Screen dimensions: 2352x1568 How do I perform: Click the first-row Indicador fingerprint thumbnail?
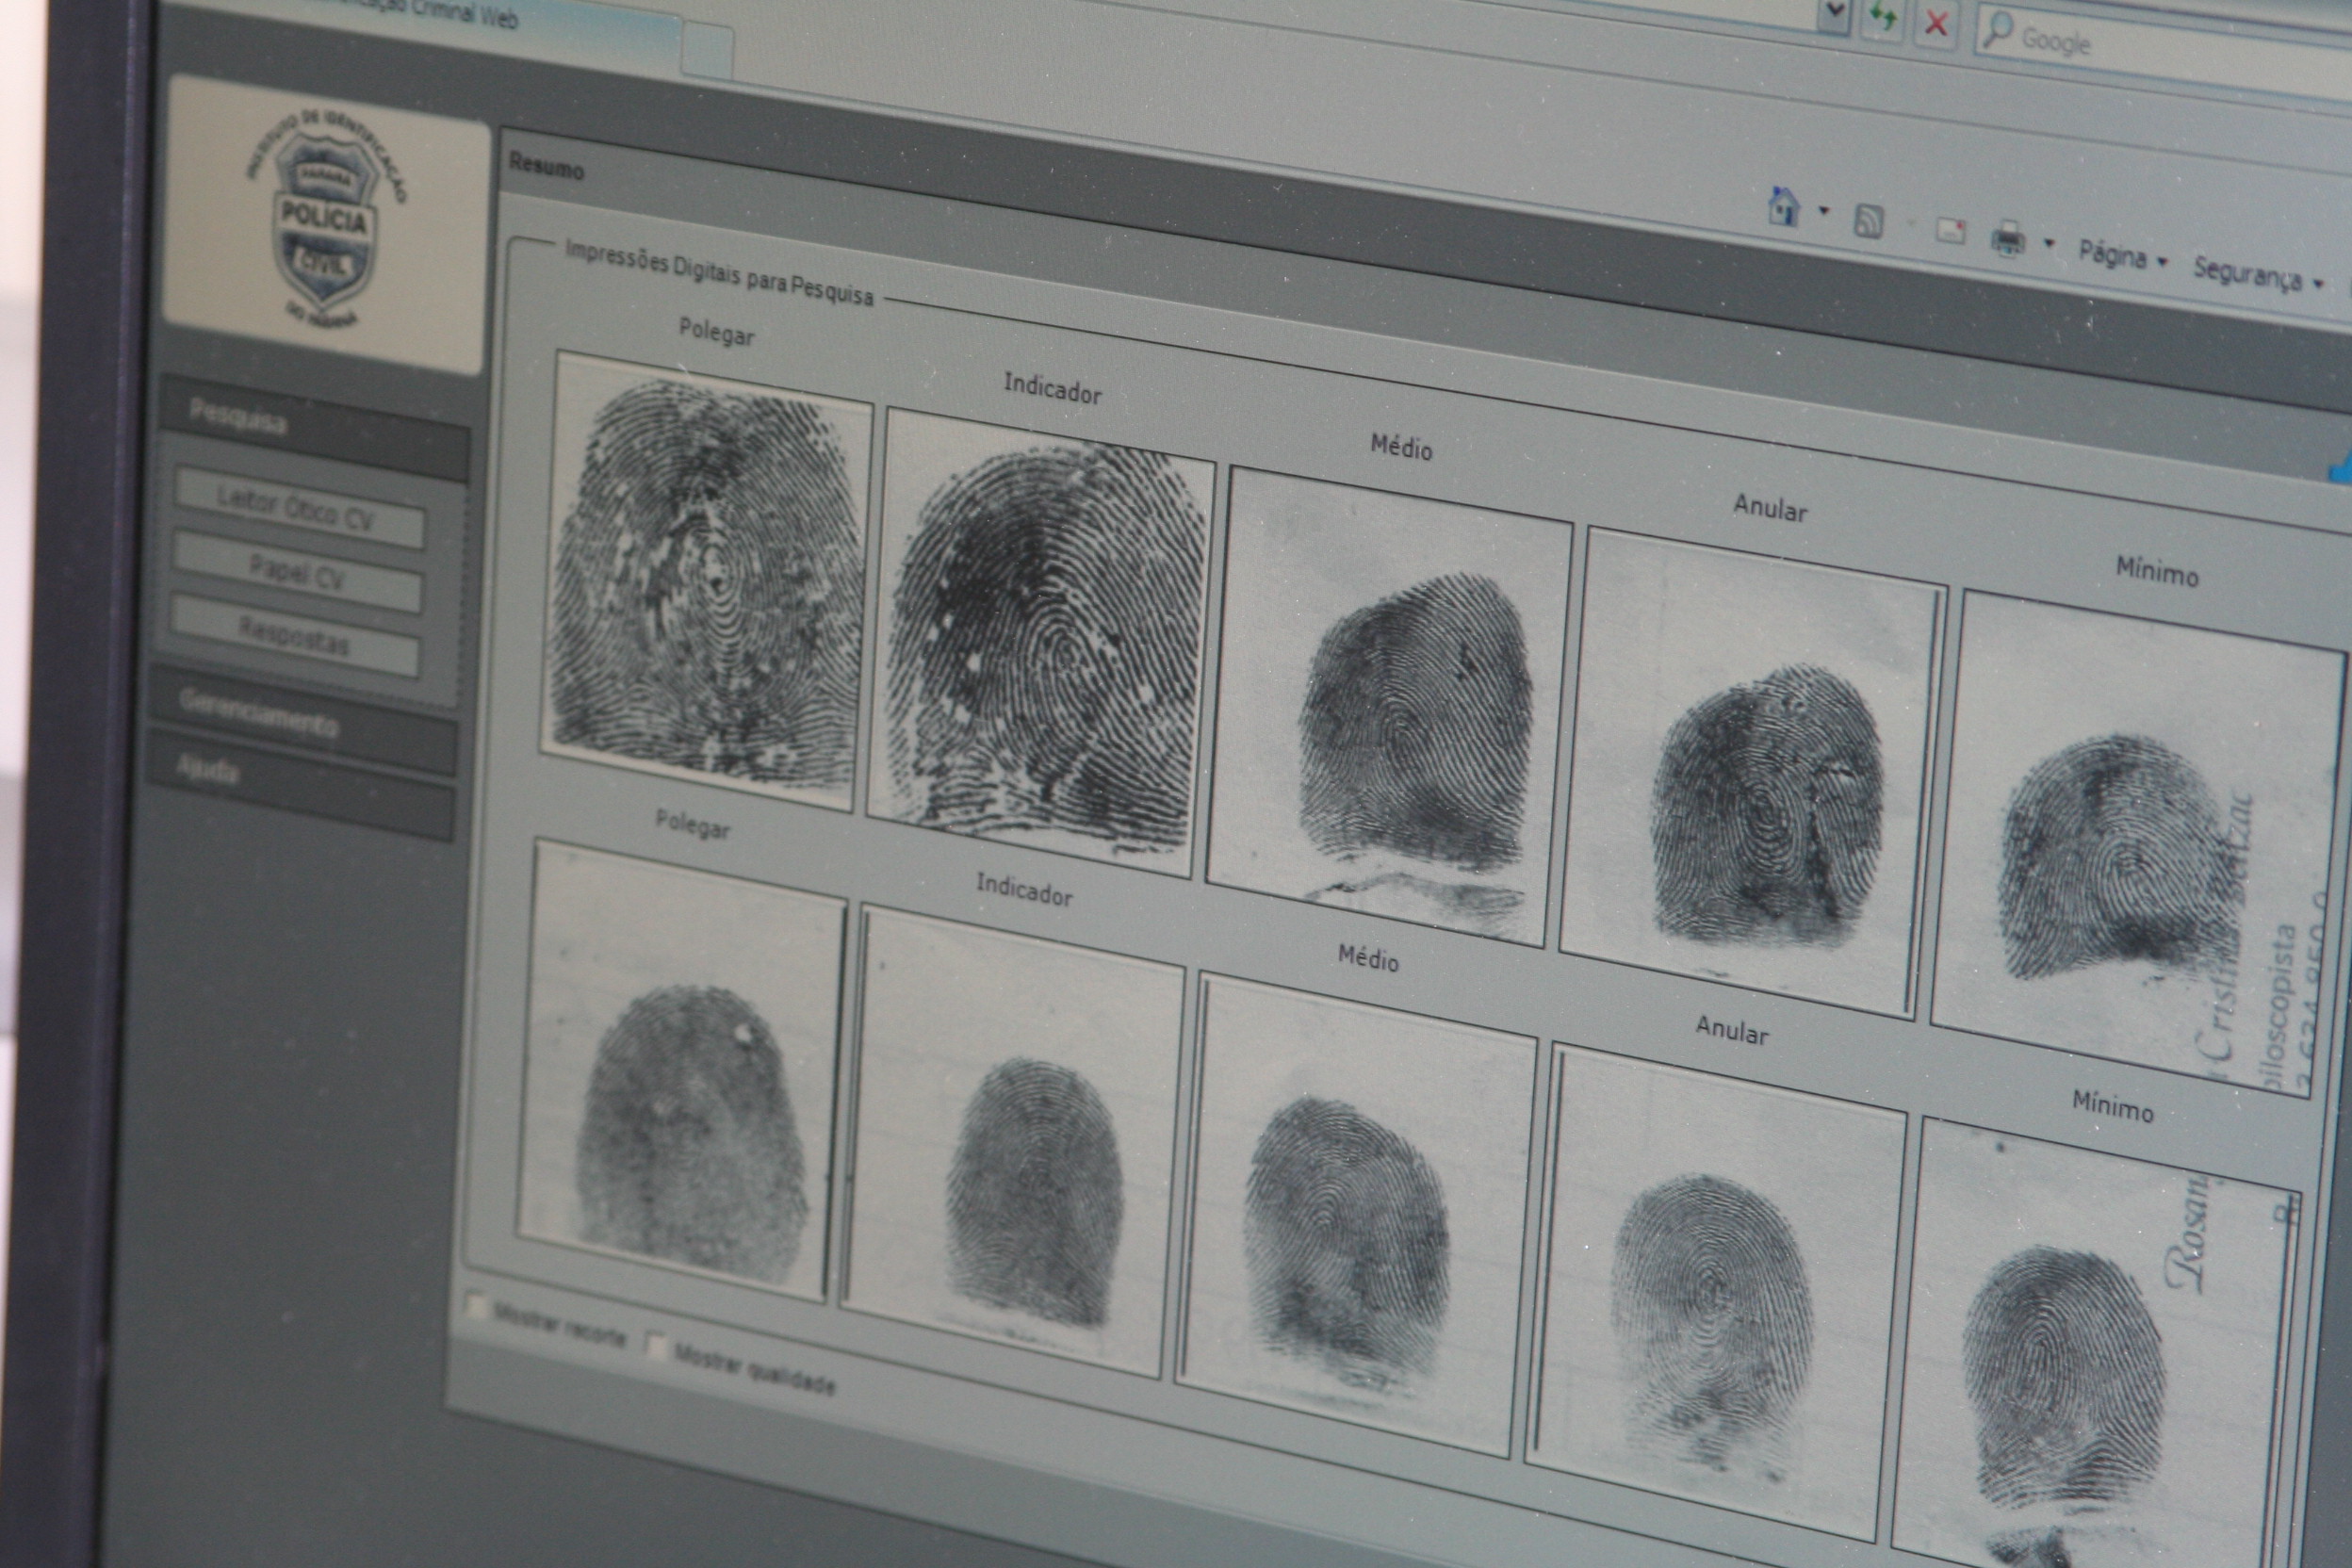click(x=1040, y=640)
